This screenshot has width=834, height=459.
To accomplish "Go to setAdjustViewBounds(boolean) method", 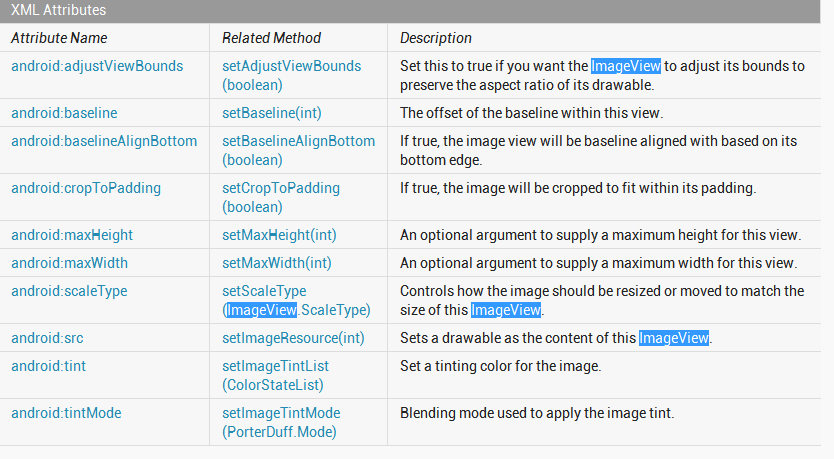I will click(x=291, y=76).
